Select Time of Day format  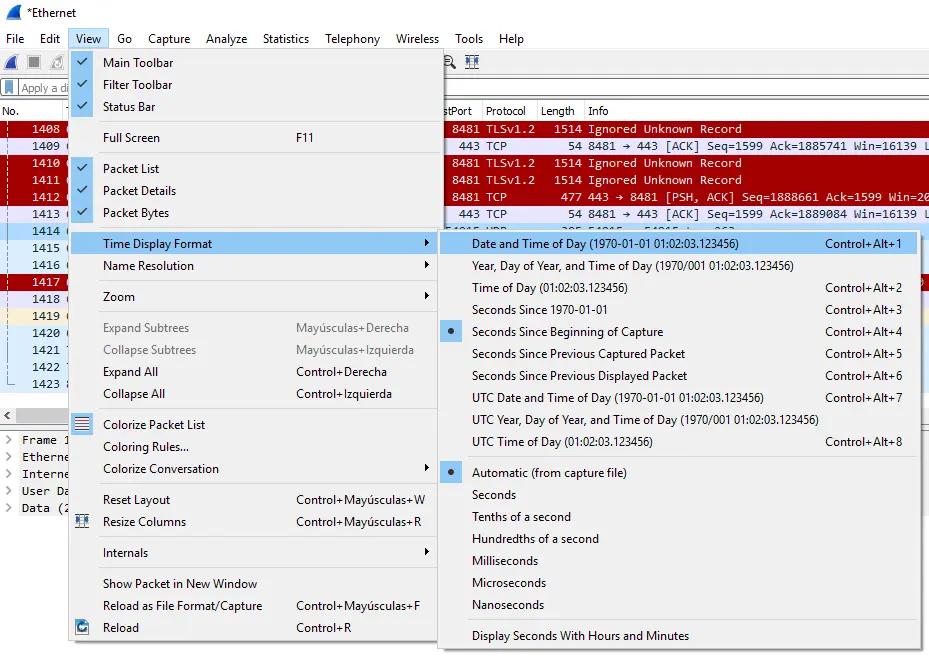pyautogui.click(x=678, y=288)
